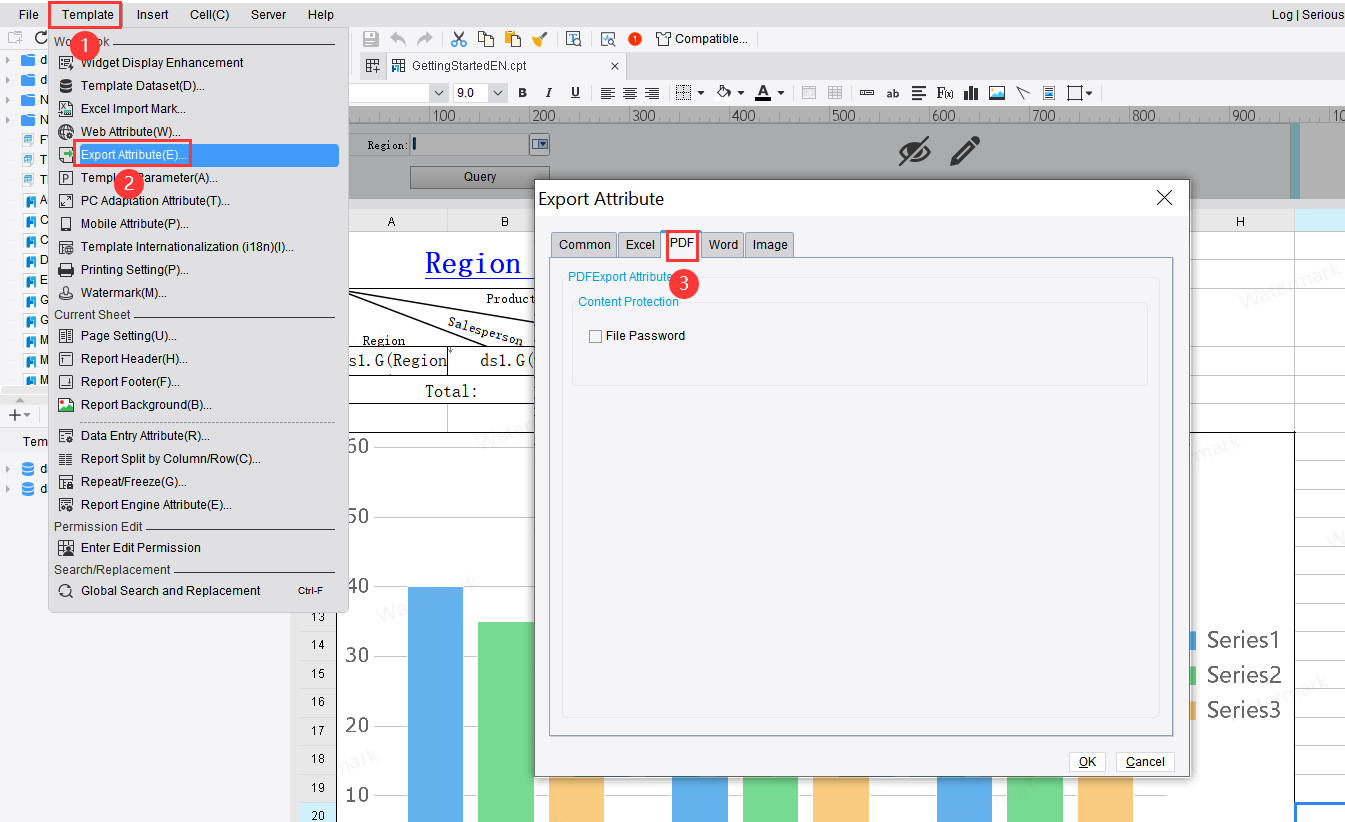Insert an image with the picture icon
The width and height of the screenshot is (1345, 822).
click(x=997, y=93)
